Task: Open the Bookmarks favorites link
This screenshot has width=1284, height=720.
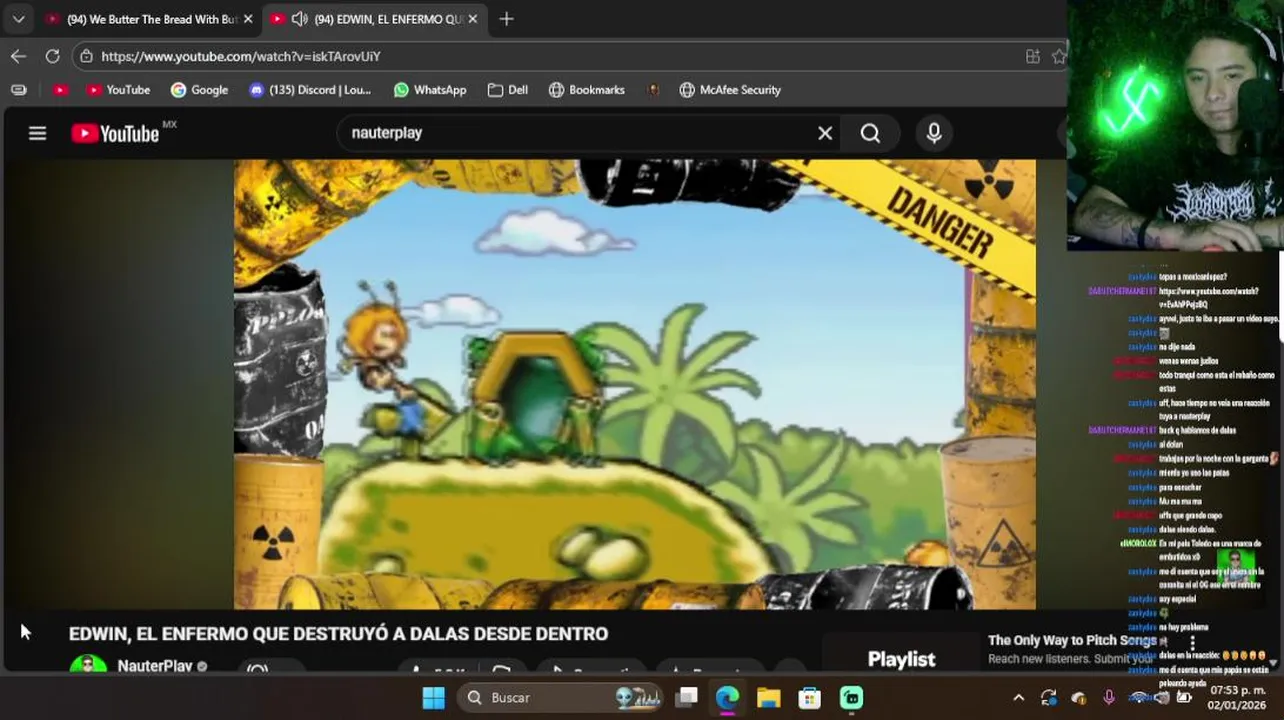Action: tap(587, 90)
